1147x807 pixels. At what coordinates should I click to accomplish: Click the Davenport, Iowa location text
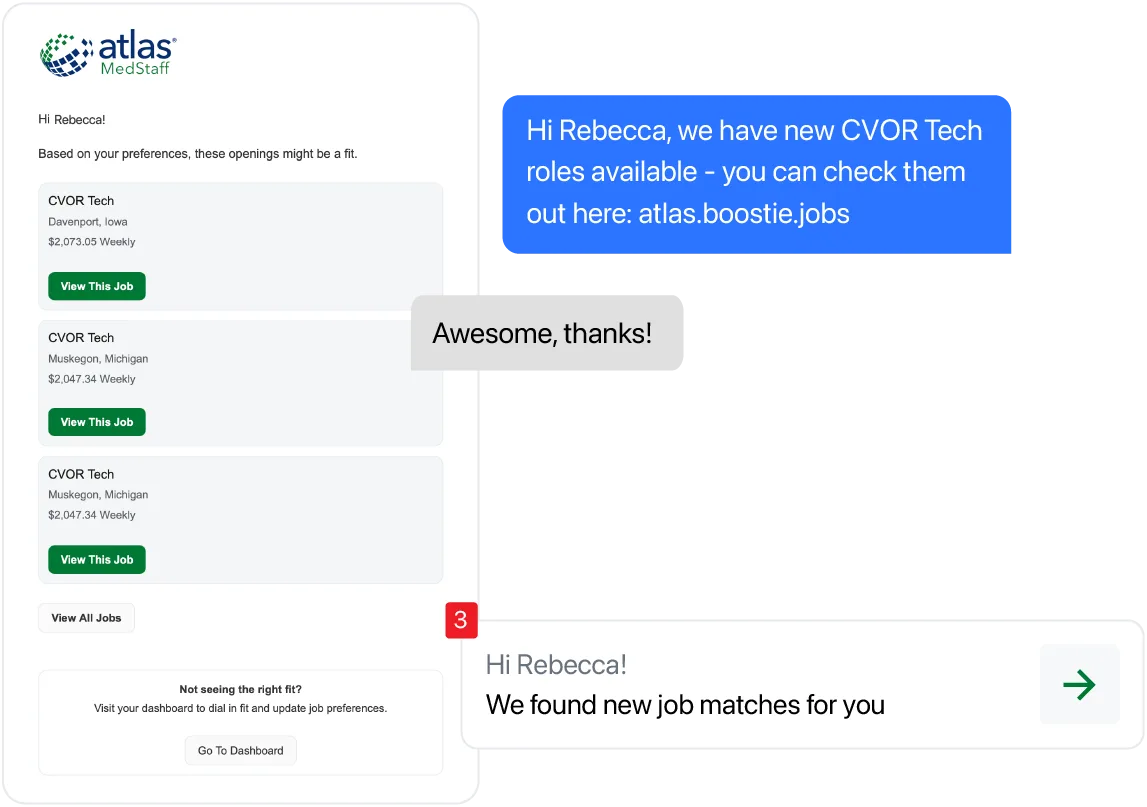(x=88, y=222)
